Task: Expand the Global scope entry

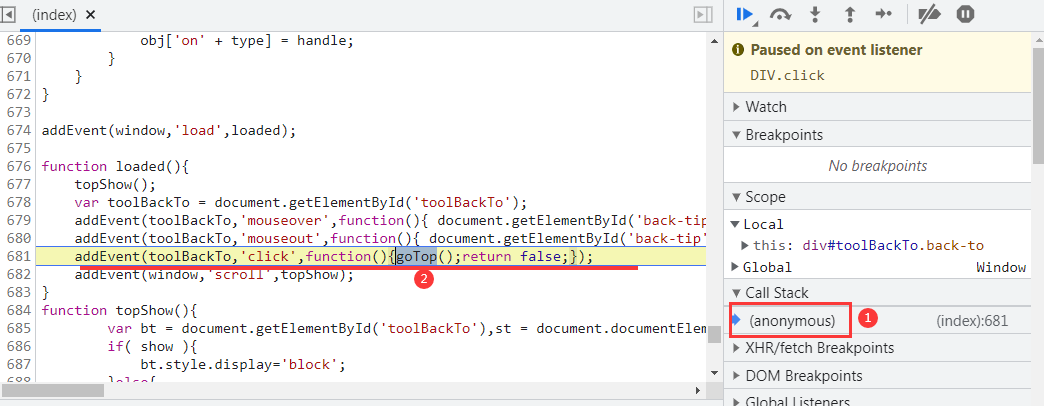Action: (x=737, y=267)
